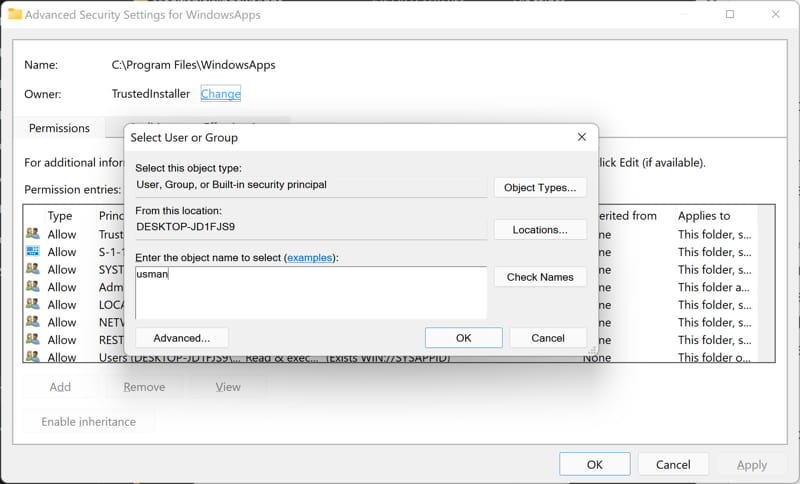Click the Remove permission entry button

pyautogui.click(x=144, y=387)
